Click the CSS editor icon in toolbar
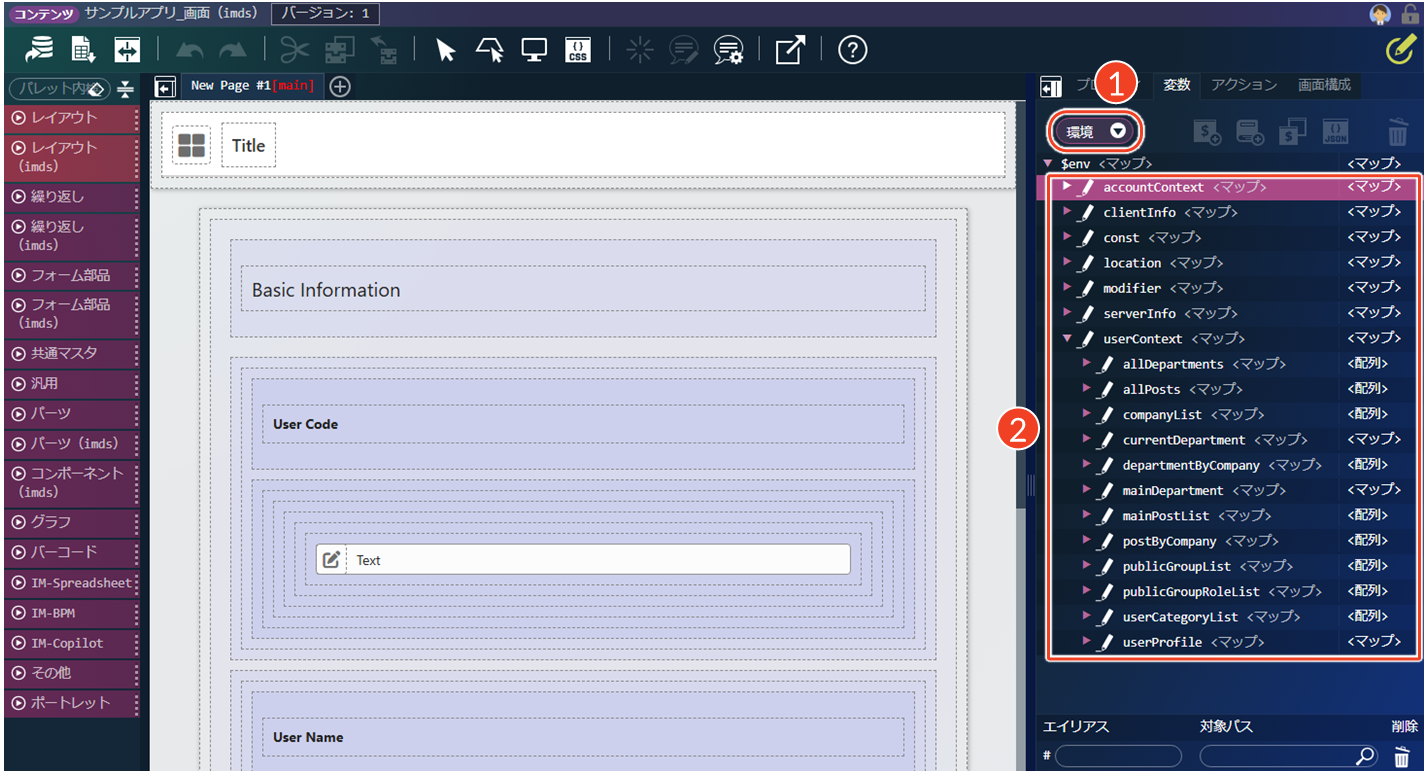1425x771 pixels. [577, 50]
